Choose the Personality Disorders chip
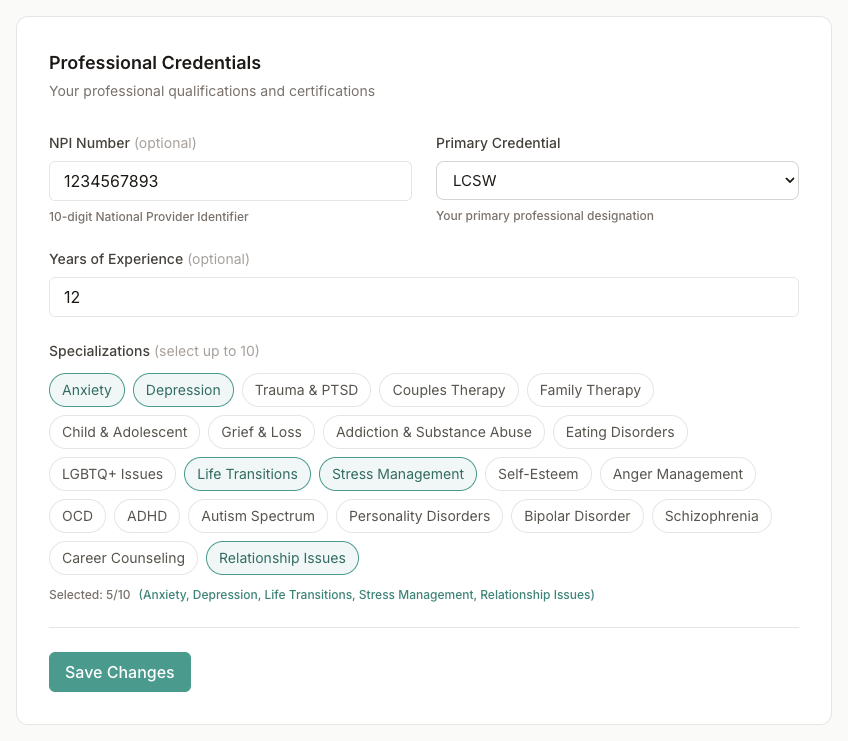The height and width of the screenshot is (741, 848). point(420,516)
